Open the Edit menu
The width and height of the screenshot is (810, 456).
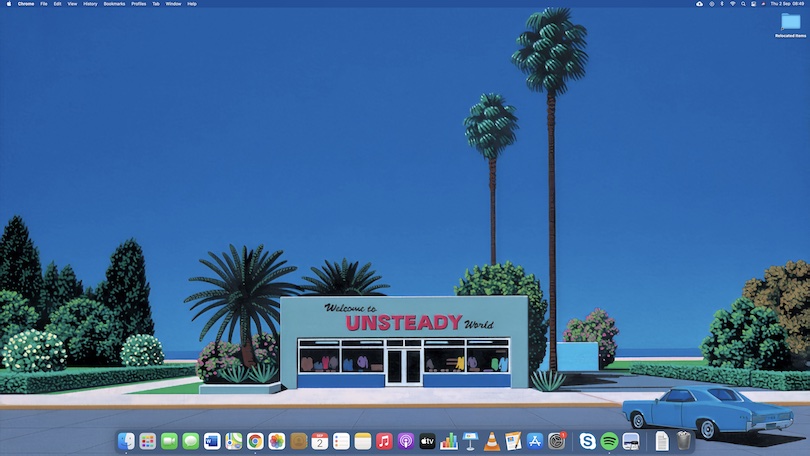coord(57,4)
